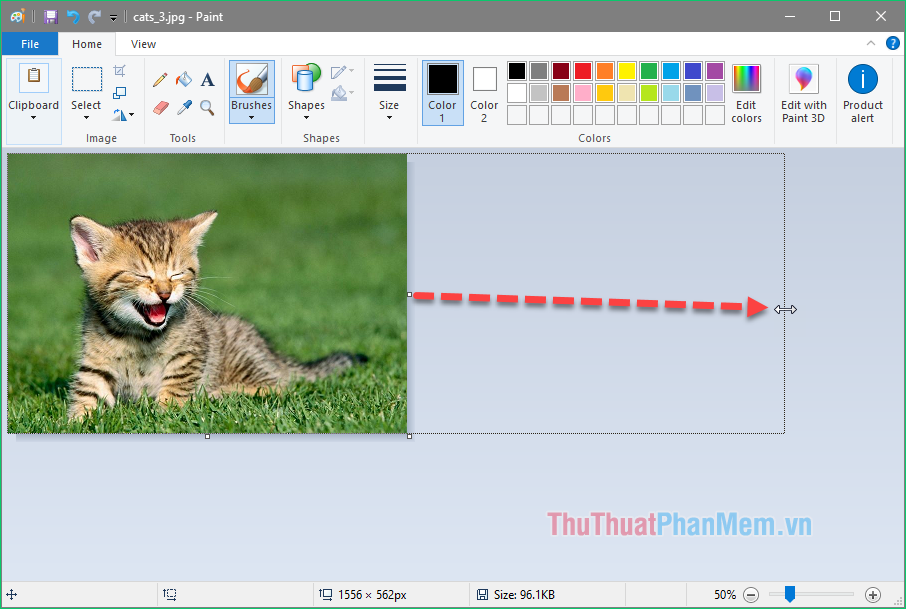Select the red color swatch
This screenshot has width=906, height=609.
[x=582, y=70]
